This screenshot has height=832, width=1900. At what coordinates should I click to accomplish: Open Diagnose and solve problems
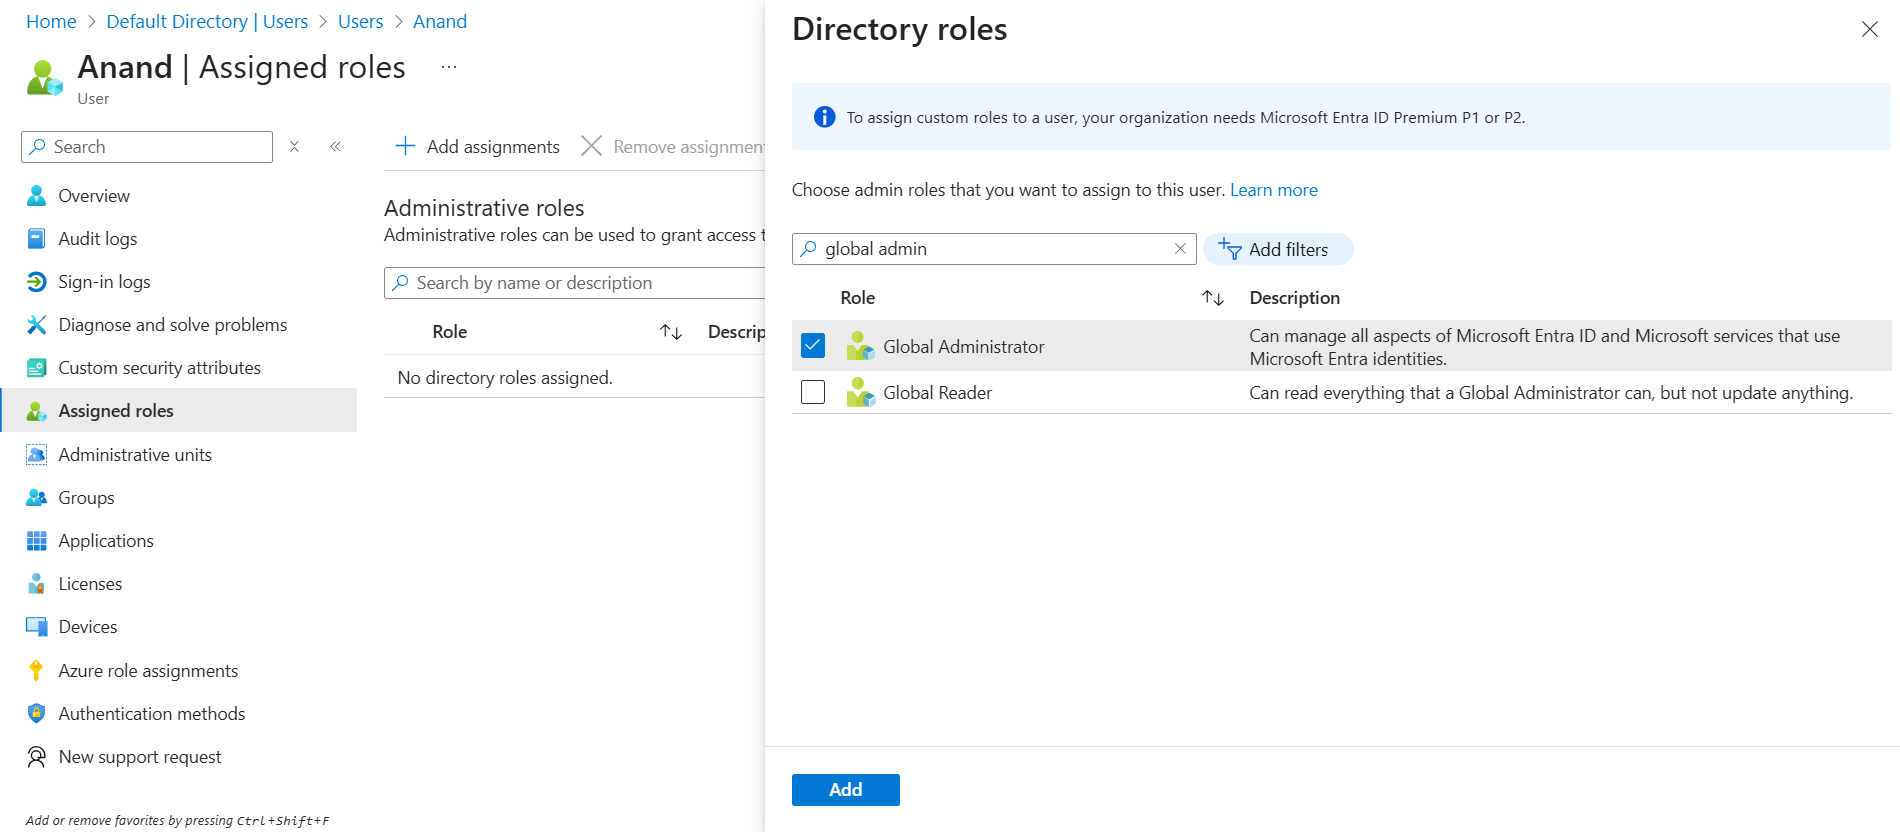tap(172, 325)
